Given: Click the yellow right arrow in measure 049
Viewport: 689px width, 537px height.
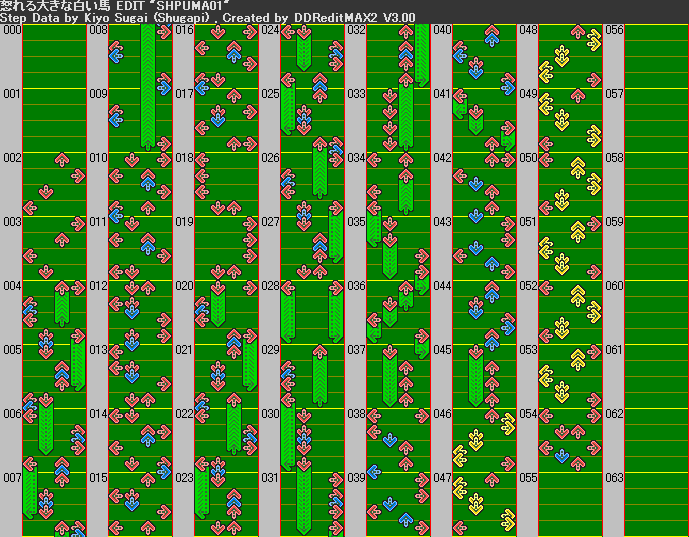Looking at the screenshot, I should point(594,136).
